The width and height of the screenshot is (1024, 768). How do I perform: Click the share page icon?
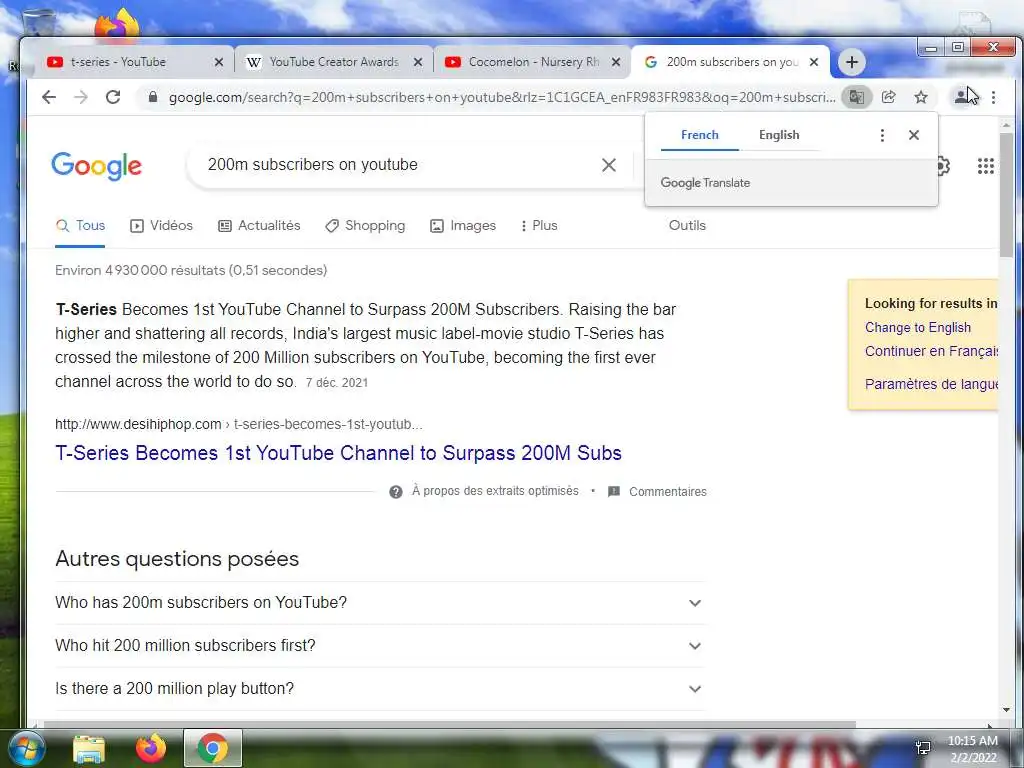coord(888,97)
